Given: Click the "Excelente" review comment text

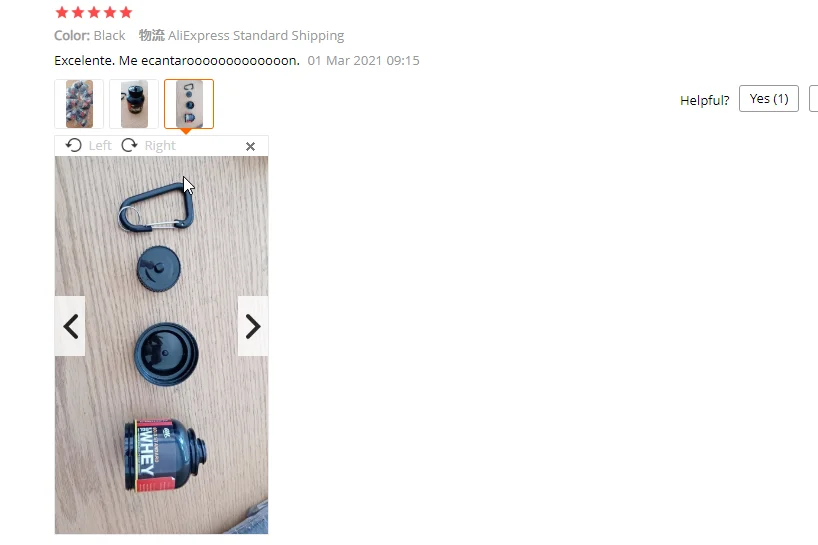Looking at the screenshot, I should tap(177, 60).
